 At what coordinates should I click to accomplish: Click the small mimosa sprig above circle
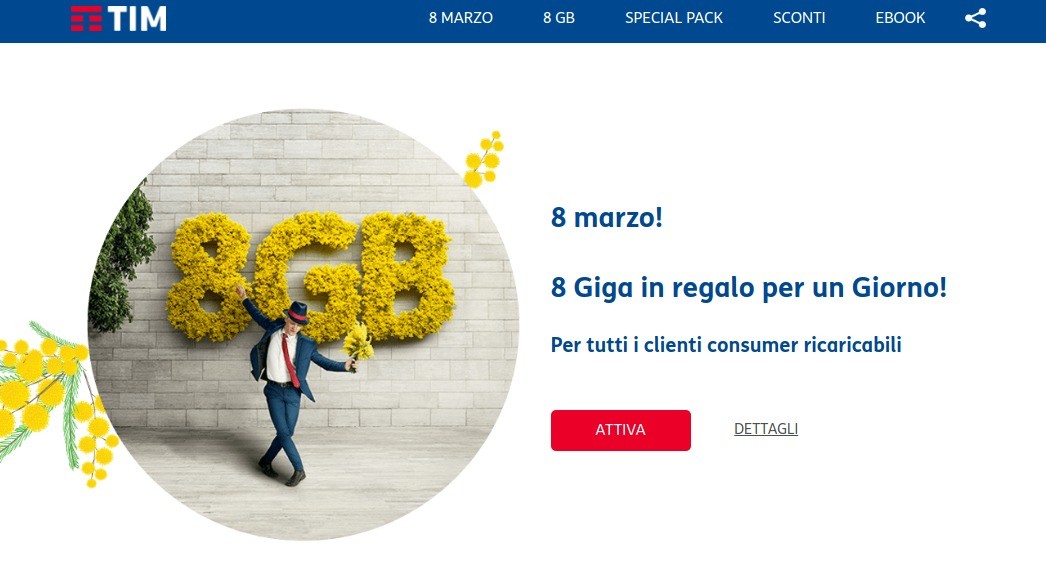484,159
